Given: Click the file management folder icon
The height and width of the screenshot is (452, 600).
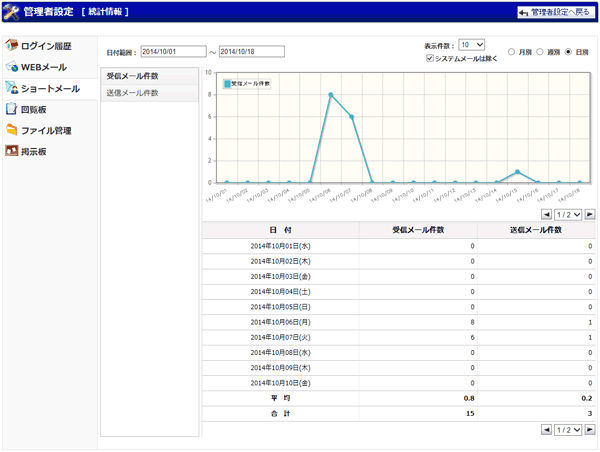Looking at the screenshot, I should 11,130.
